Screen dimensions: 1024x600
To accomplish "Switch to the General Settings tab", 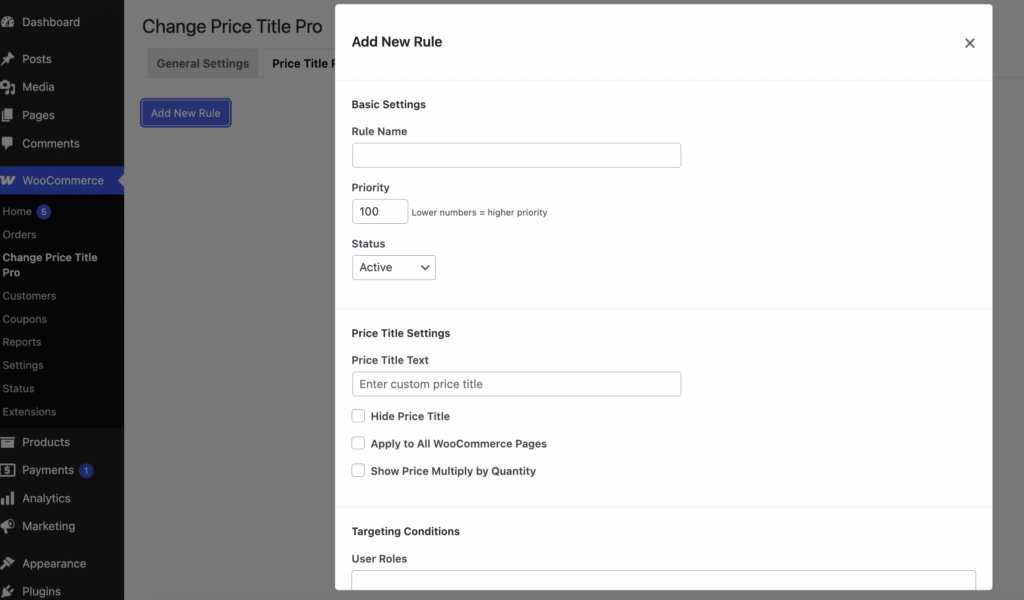I will (203, 63).
